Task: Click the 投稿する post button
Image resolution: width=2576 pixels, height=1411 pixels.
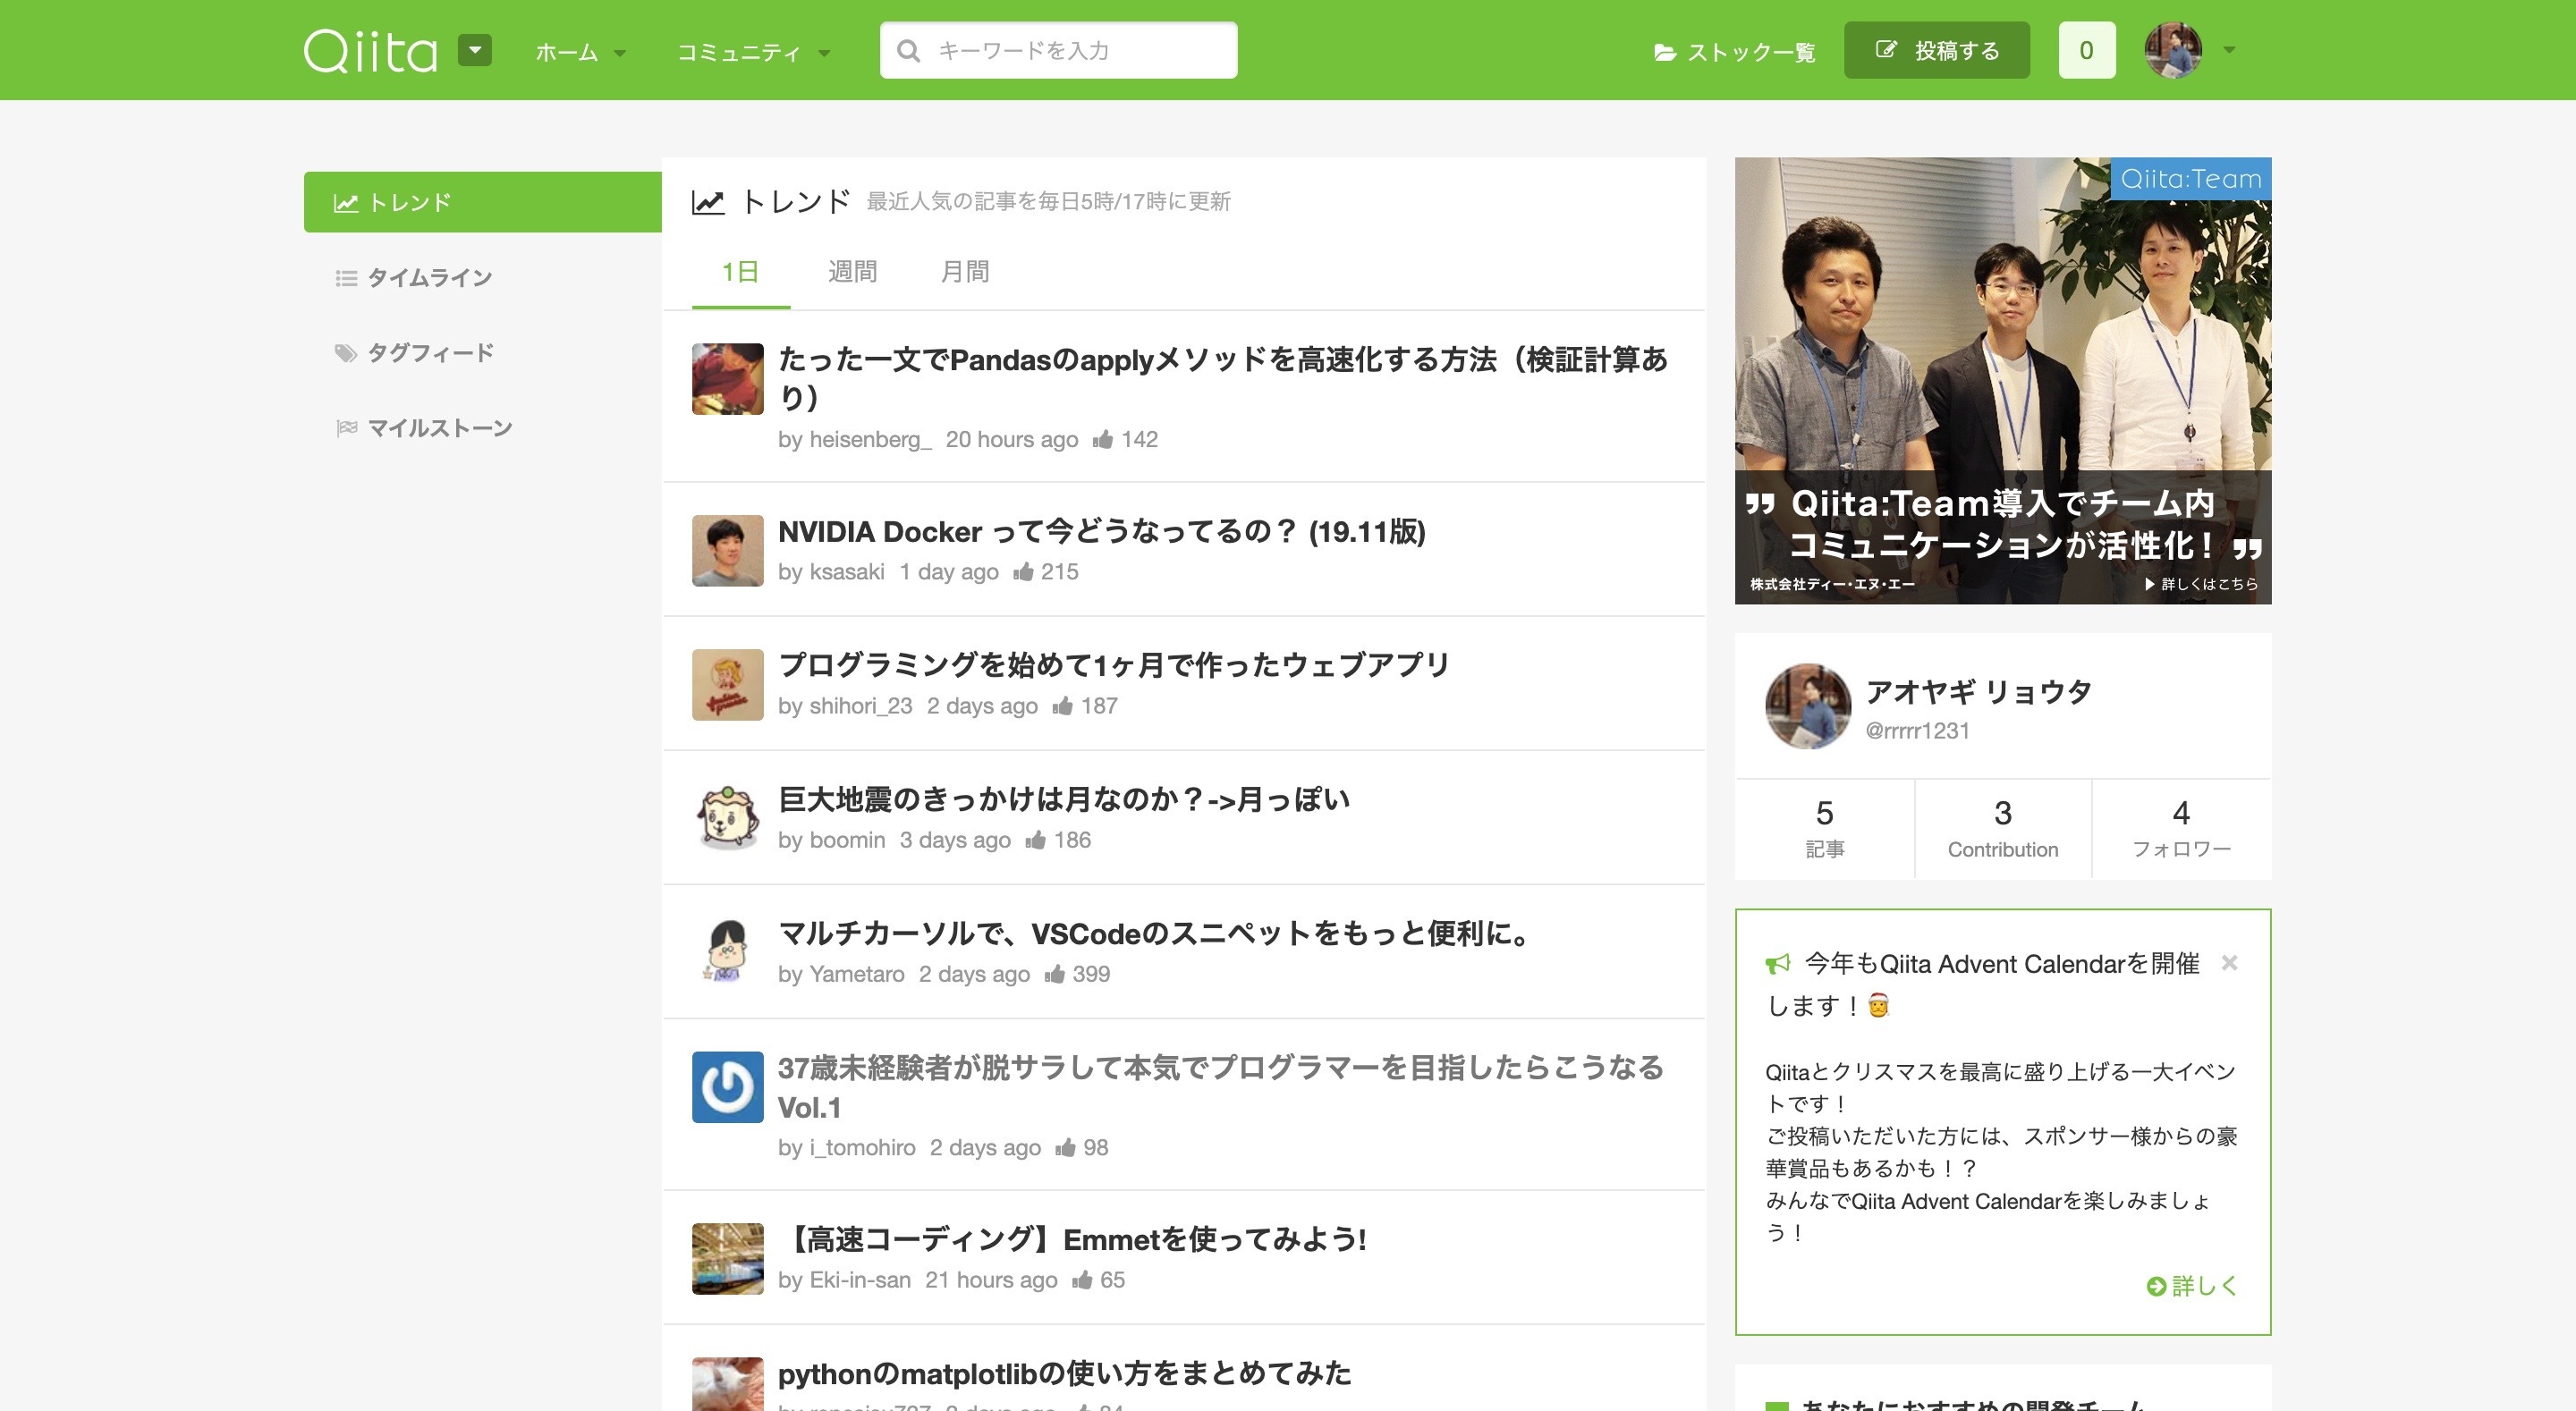Action: click(x=1936, y=49)
